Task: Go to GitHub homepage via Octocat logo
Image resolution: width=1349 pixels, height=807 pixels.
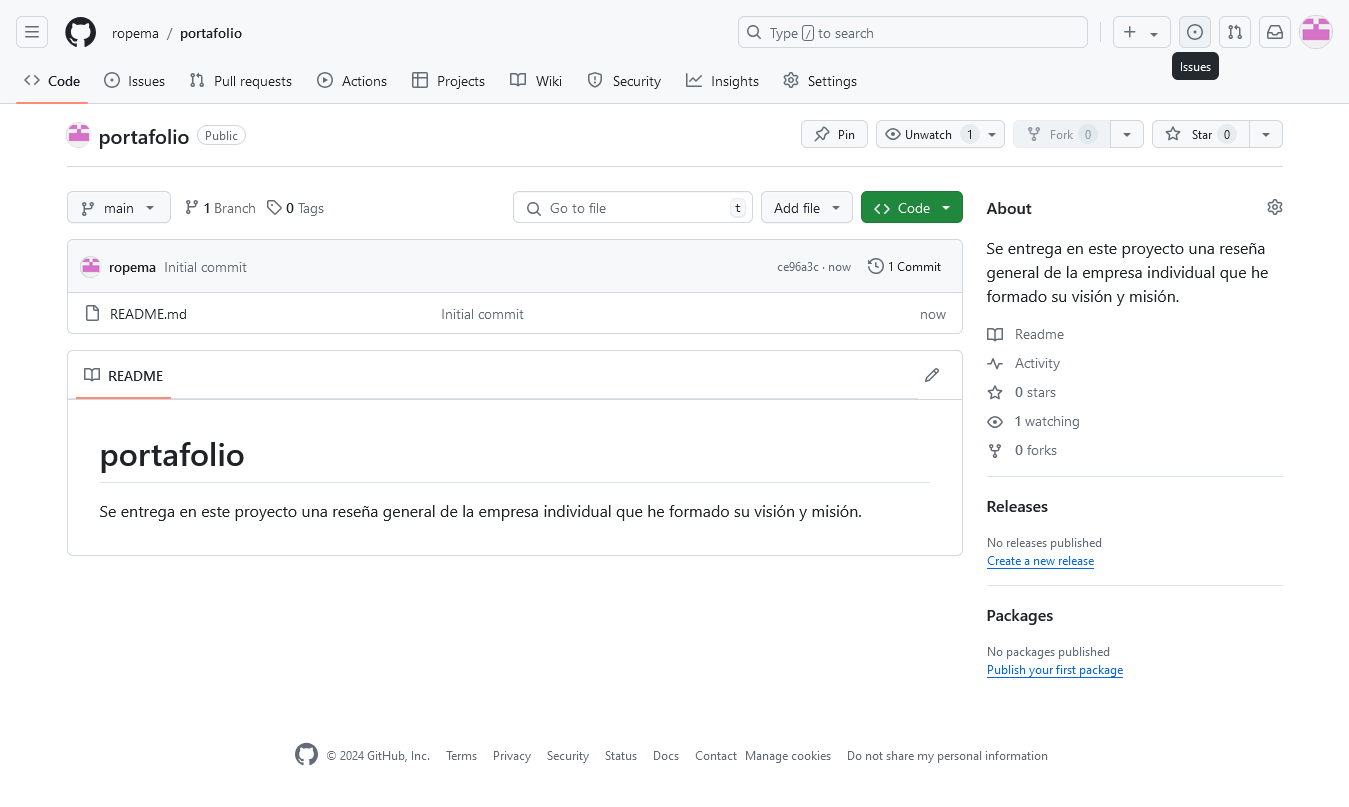Action: pos(80,32)
